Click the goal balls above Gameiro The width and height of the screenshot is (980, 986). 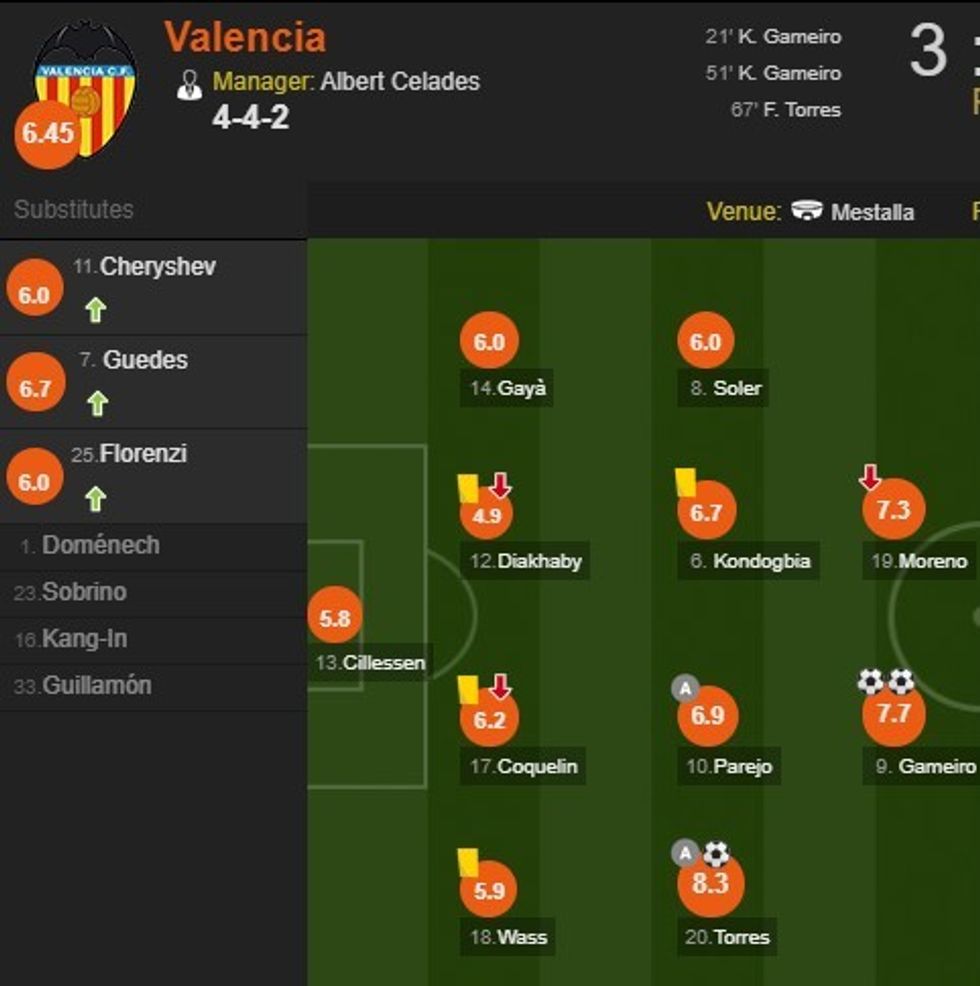[x=886, y=682]
